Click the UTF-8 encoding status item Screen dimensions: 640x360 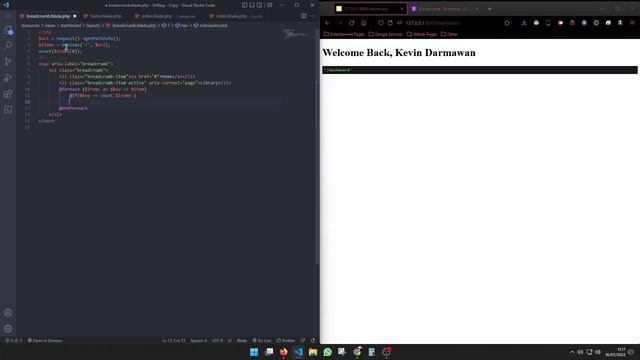[x=217, y=340]
